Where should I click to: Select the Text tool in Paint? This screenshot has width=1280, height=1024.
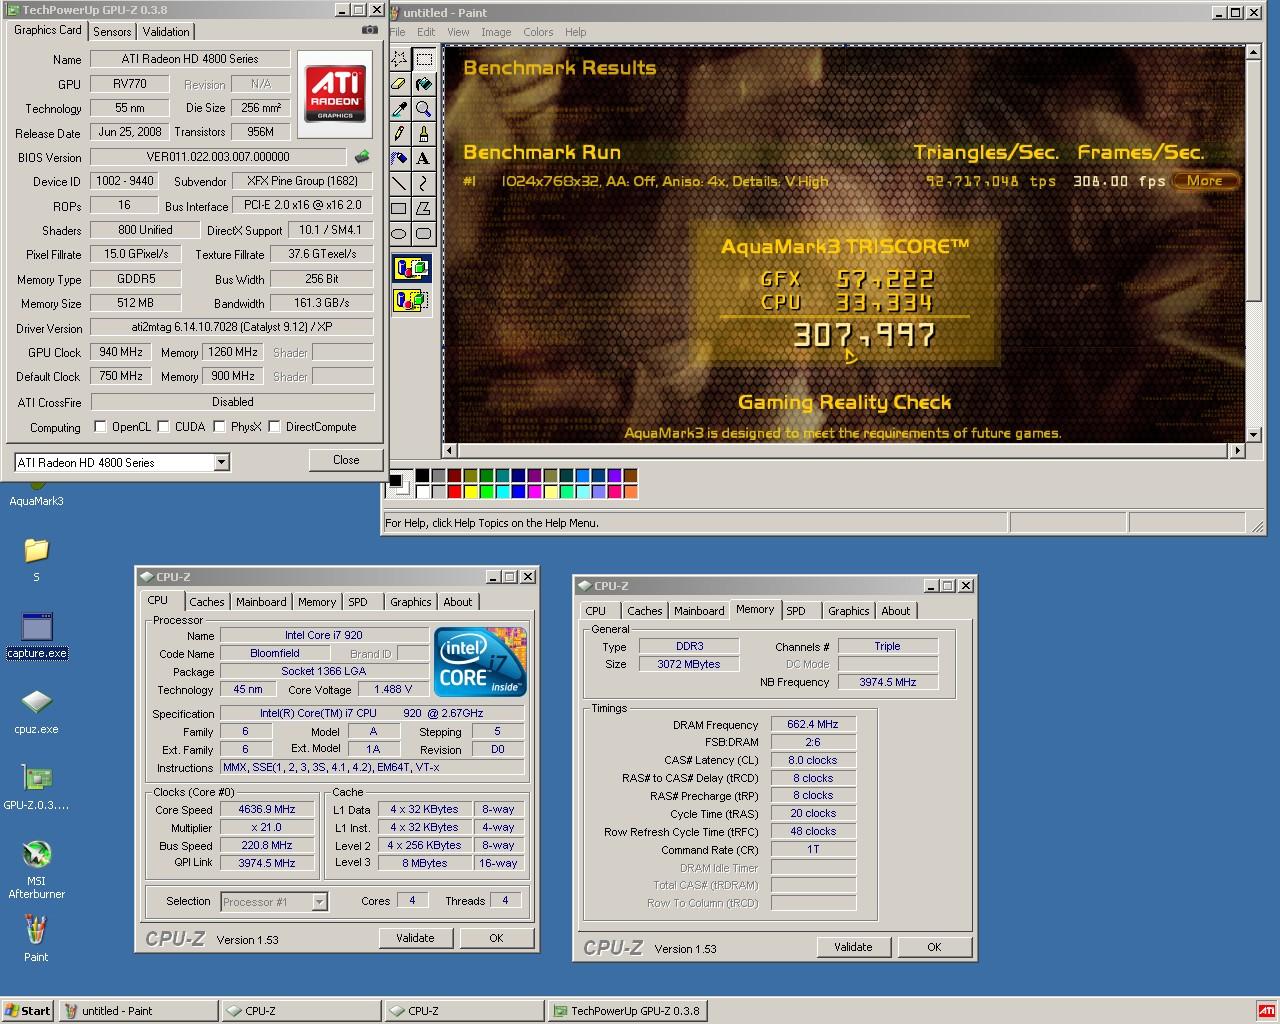click(x=424, y=159)
